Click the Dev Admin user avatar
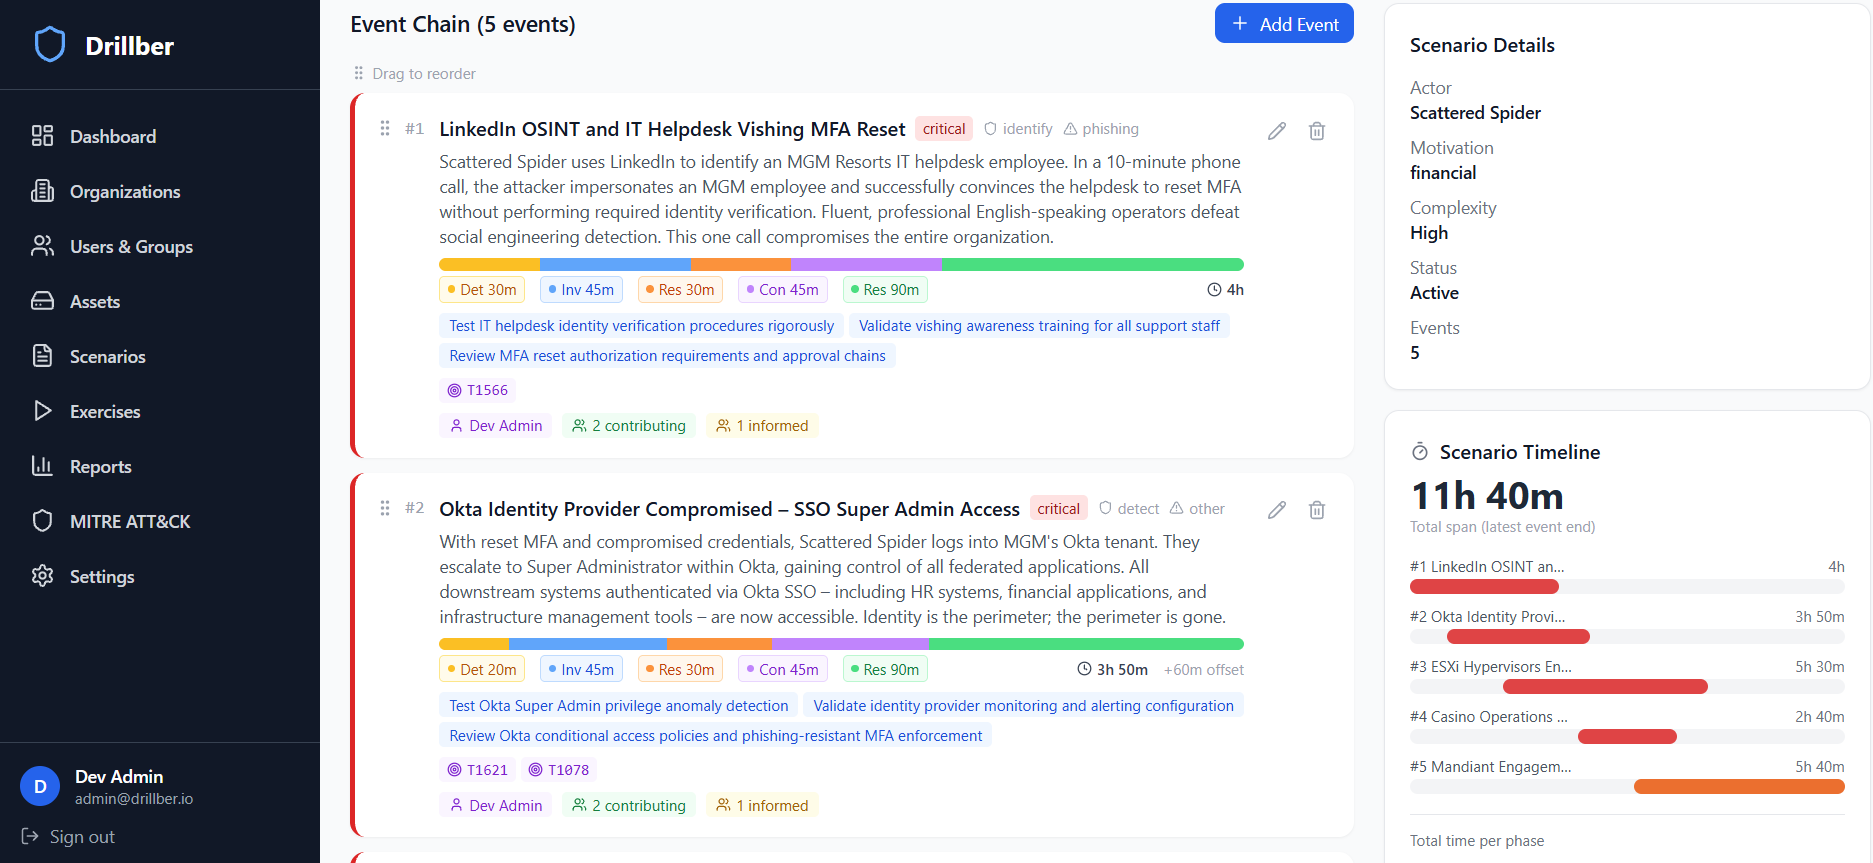The width and height of the screenshot is (1873, 863). click(x=40, y=787)
